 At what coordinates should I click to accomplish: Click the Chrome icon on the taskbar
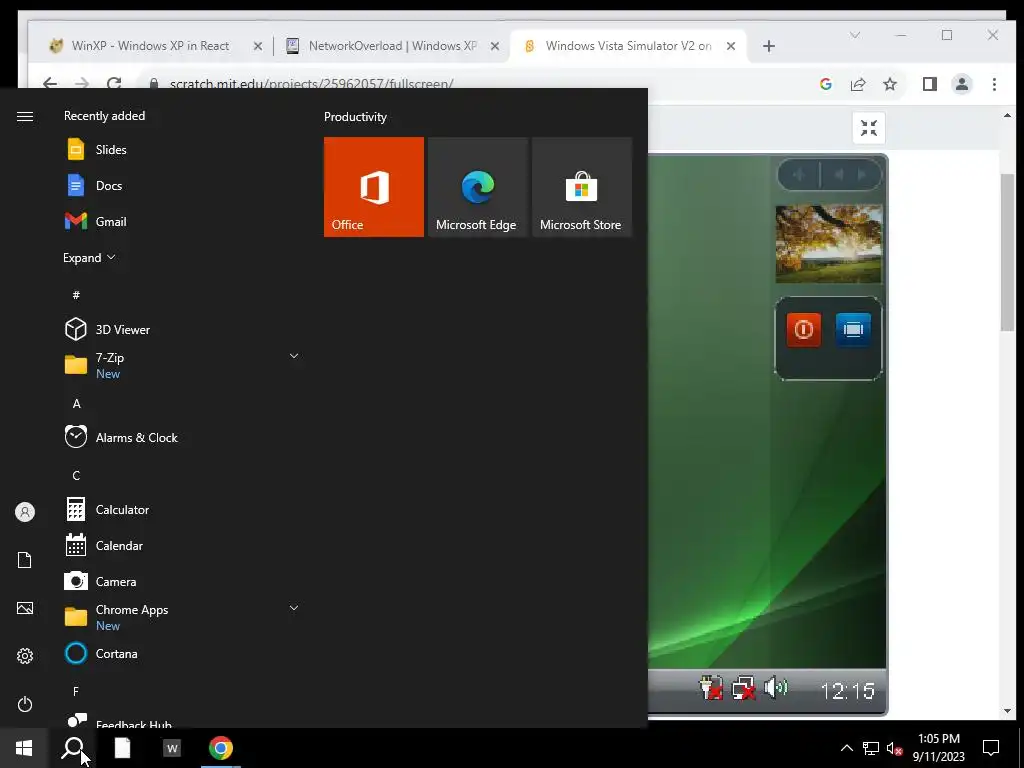point(221,748)
